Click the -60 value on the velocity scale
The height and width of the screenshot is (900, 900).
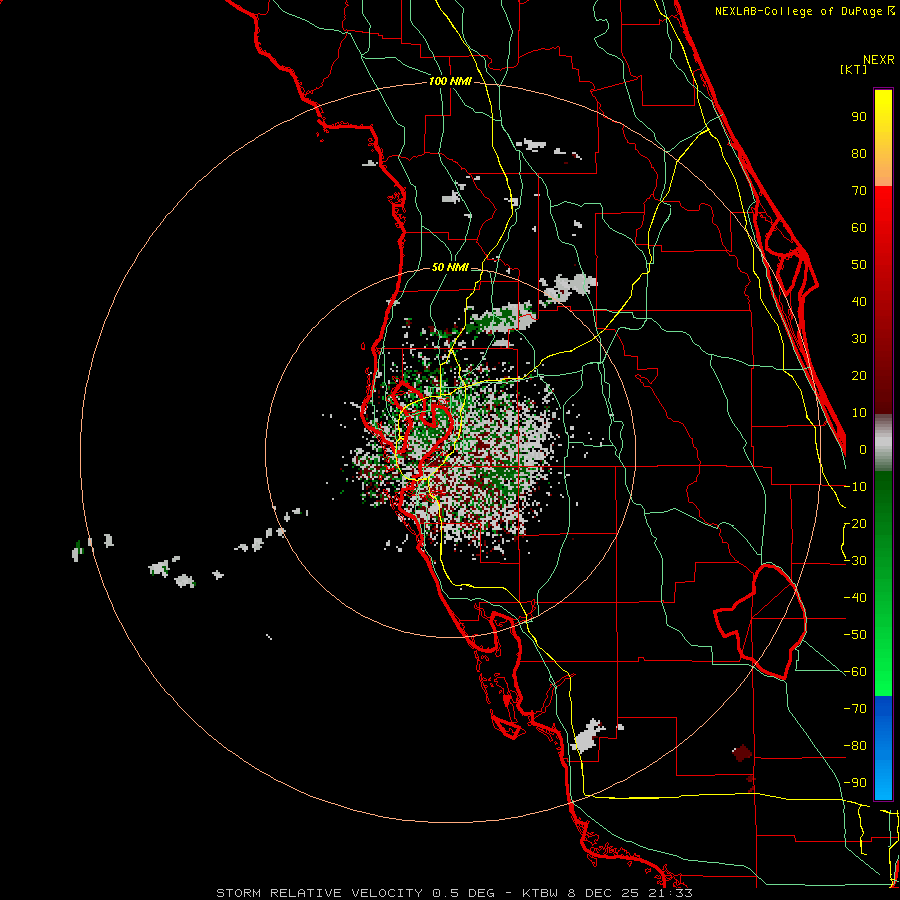tap(855, 672)
